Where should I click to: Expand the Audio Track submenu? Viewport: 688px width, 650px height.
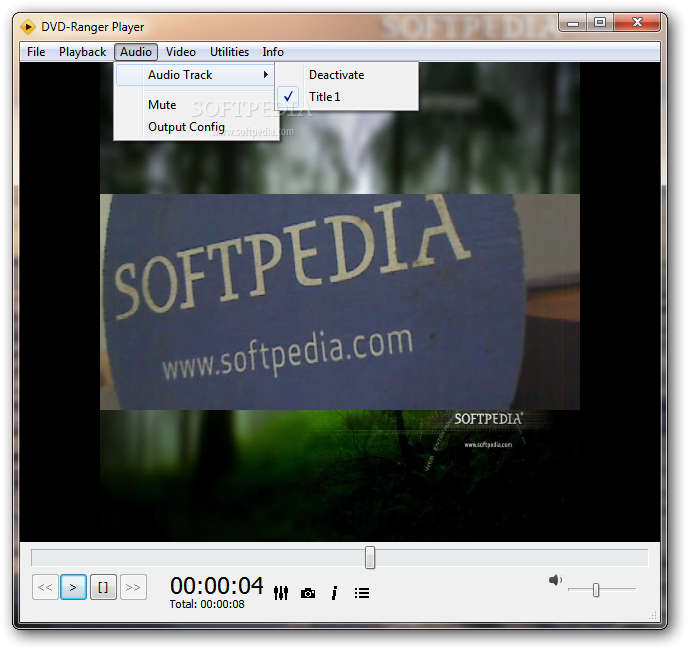[x=195, y=75]
